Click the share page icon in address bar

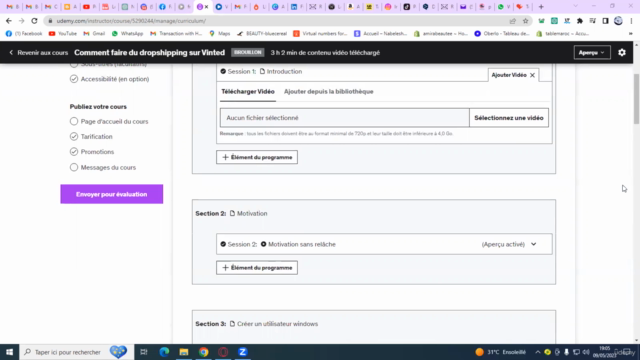pos(513,21)
